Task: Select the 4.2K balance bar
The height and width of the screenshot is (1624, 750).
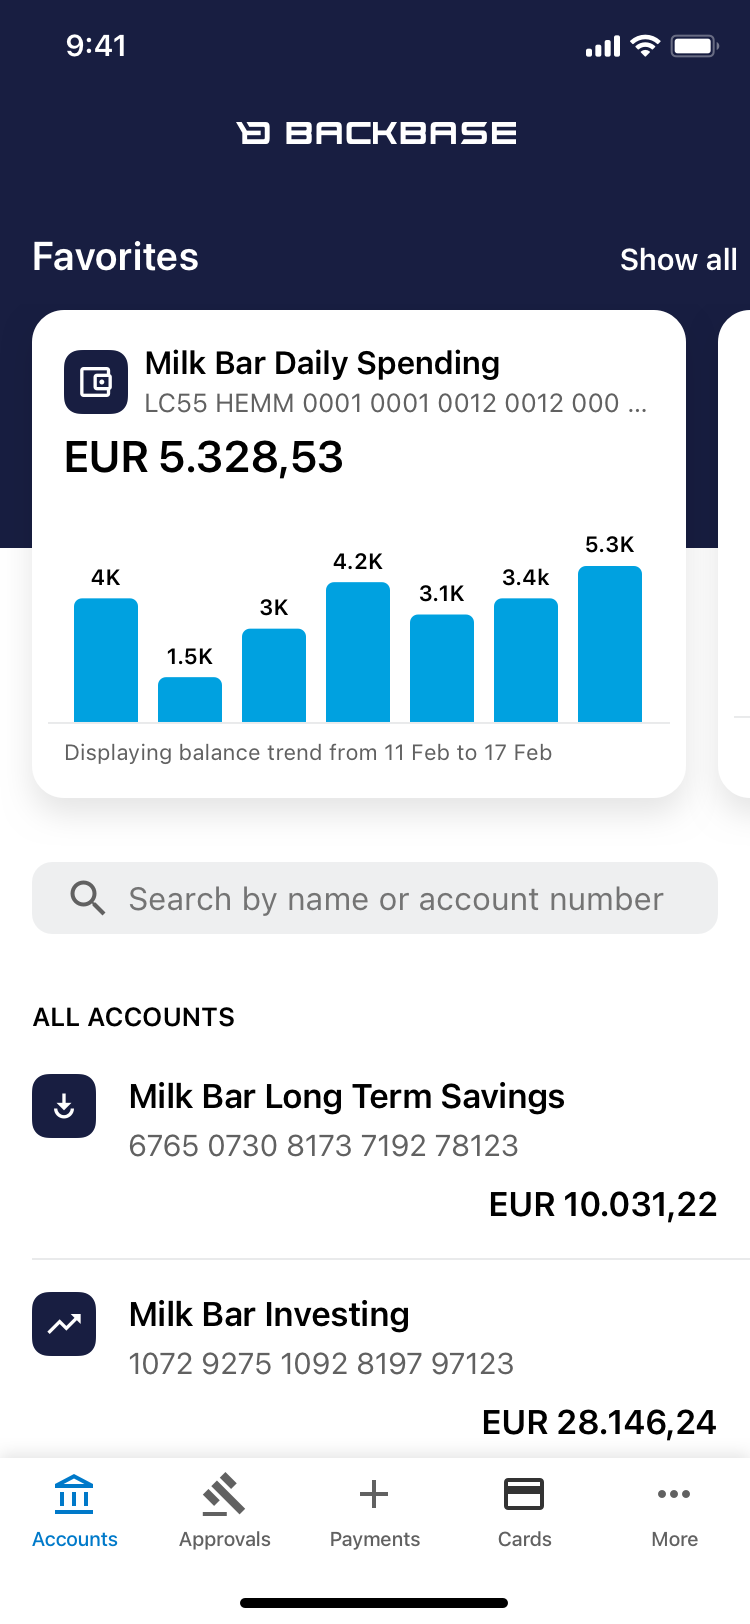Action: [x=358, y=652]
